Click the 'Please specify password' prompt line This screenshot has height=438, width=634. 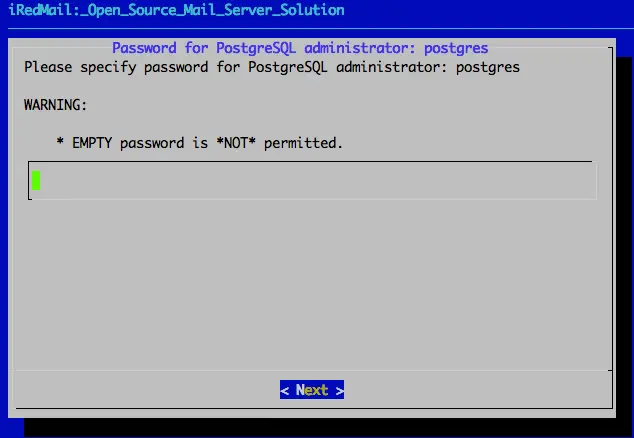(x=272, y=67)
